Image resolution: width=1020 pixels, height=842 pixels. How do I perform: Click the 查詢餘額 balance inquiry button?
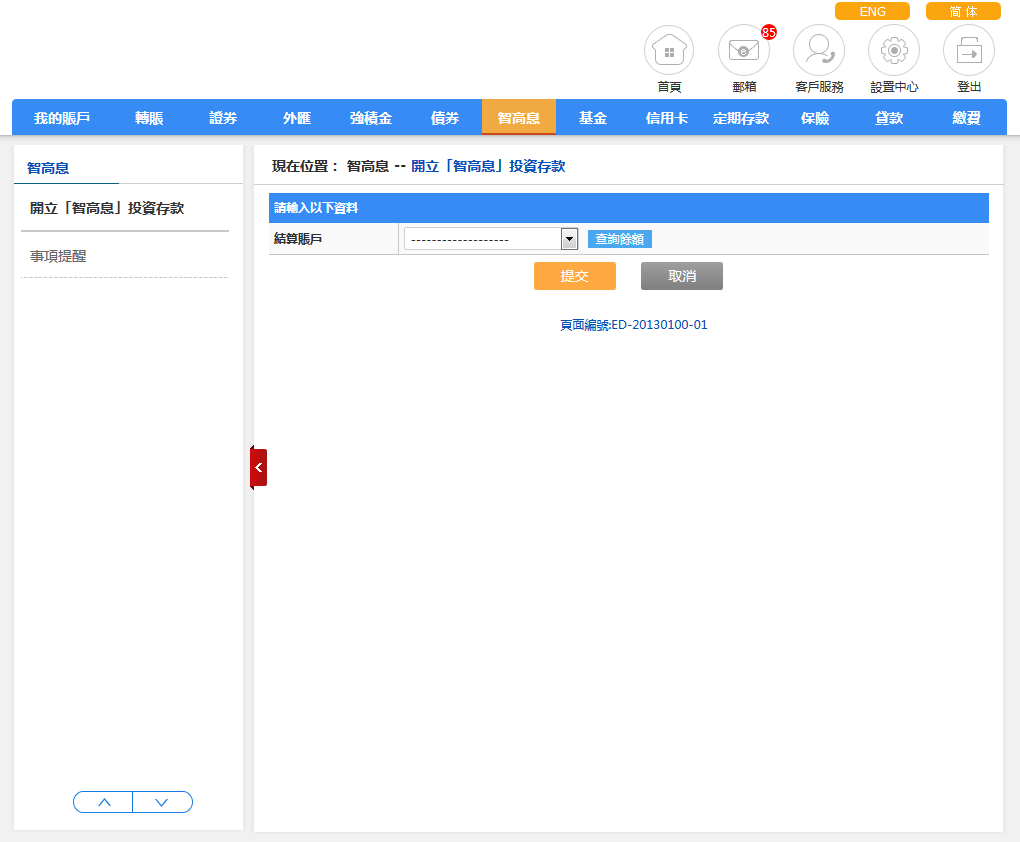(x=619, y=239)
